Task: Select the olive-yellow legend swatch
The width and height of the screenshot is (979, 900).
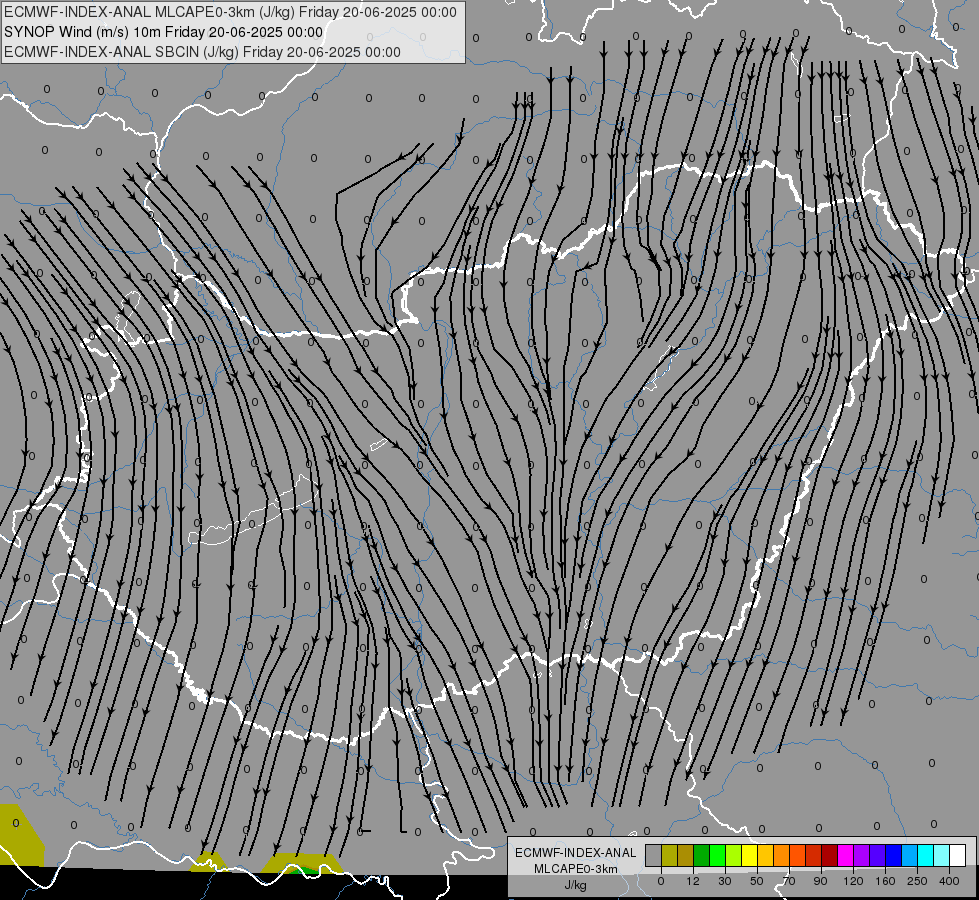Action: coord(669,856)
